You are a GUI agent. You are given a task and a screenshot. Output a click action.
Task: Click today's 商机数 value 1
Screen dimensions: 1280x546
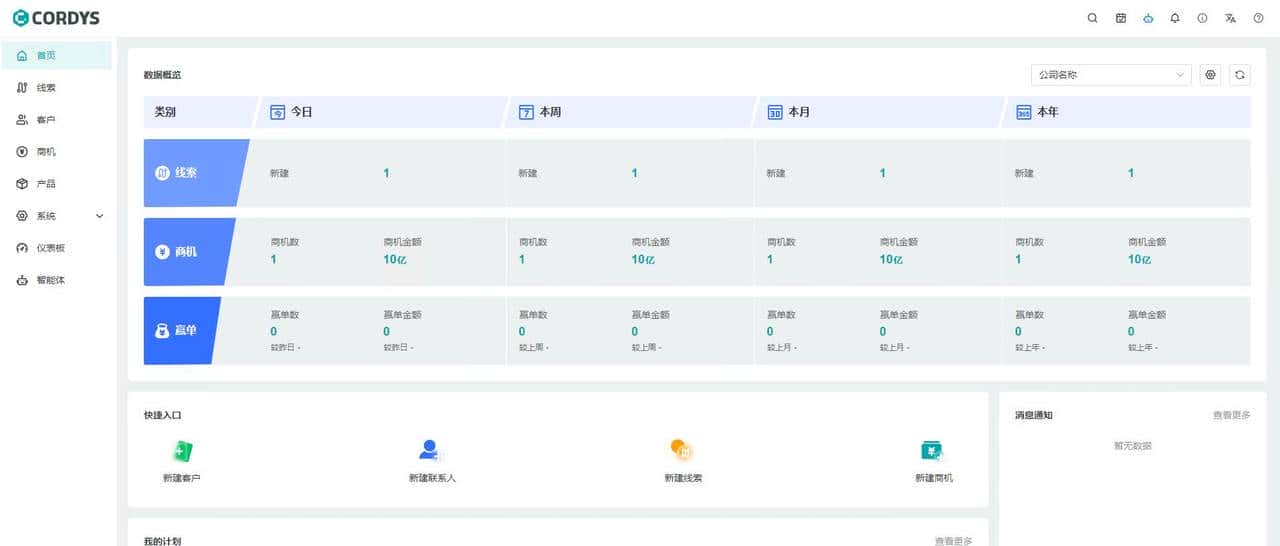[273, 259]
